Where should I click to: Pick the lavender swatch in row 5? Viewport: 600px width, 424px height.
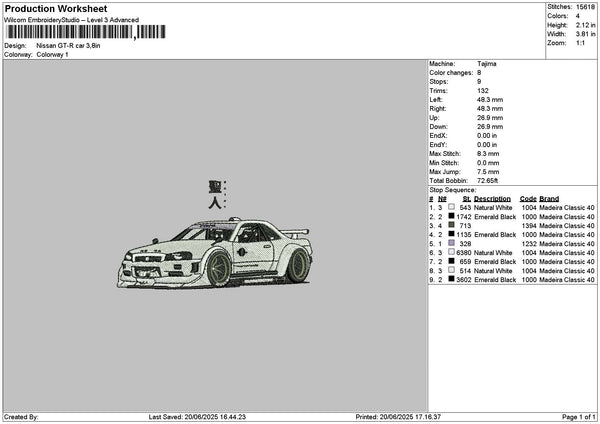click(x=452, y=243)
